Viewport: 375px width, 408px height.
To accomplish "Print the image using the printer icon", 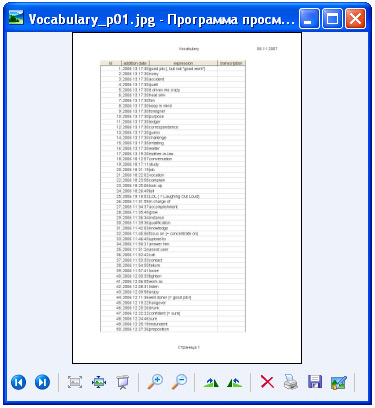I will (291, 382).
